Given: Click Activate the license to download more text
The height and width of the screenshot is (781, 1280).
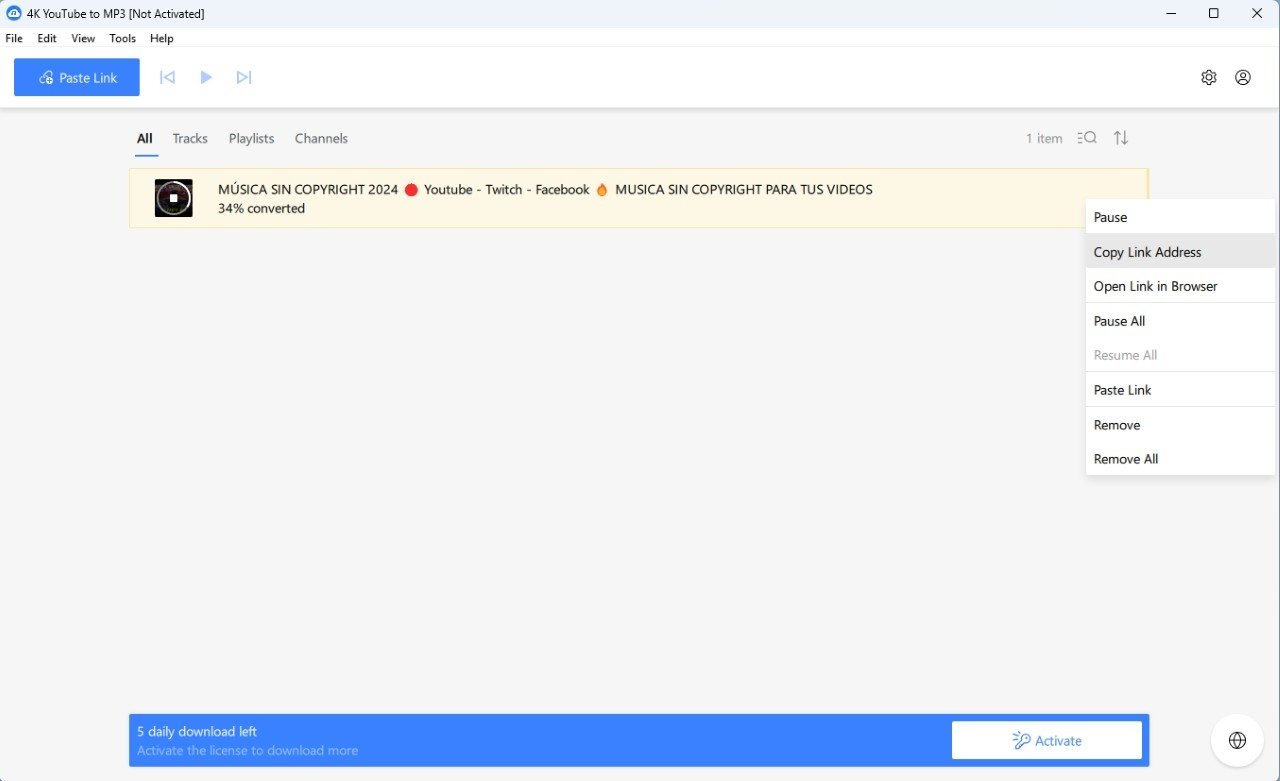Looking at the screenshot, I should [247, 750].
